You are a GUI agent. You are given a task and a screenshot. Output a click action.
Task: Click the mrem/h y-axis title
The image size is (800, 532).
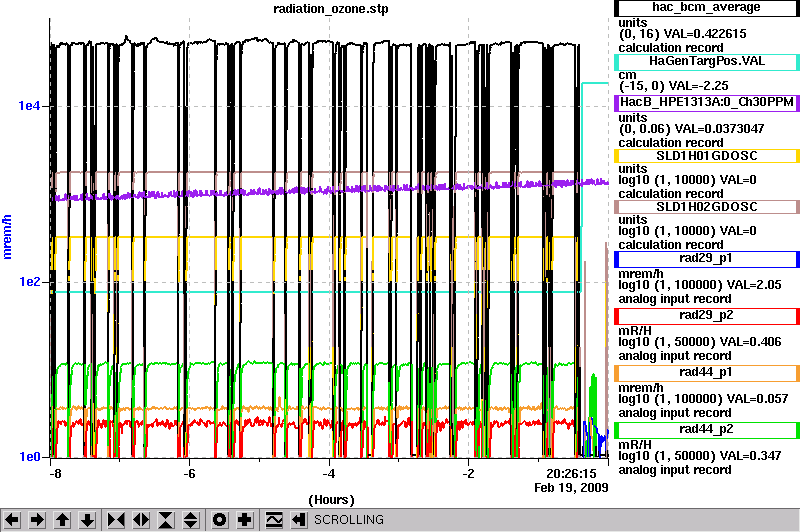pos(7,237)
